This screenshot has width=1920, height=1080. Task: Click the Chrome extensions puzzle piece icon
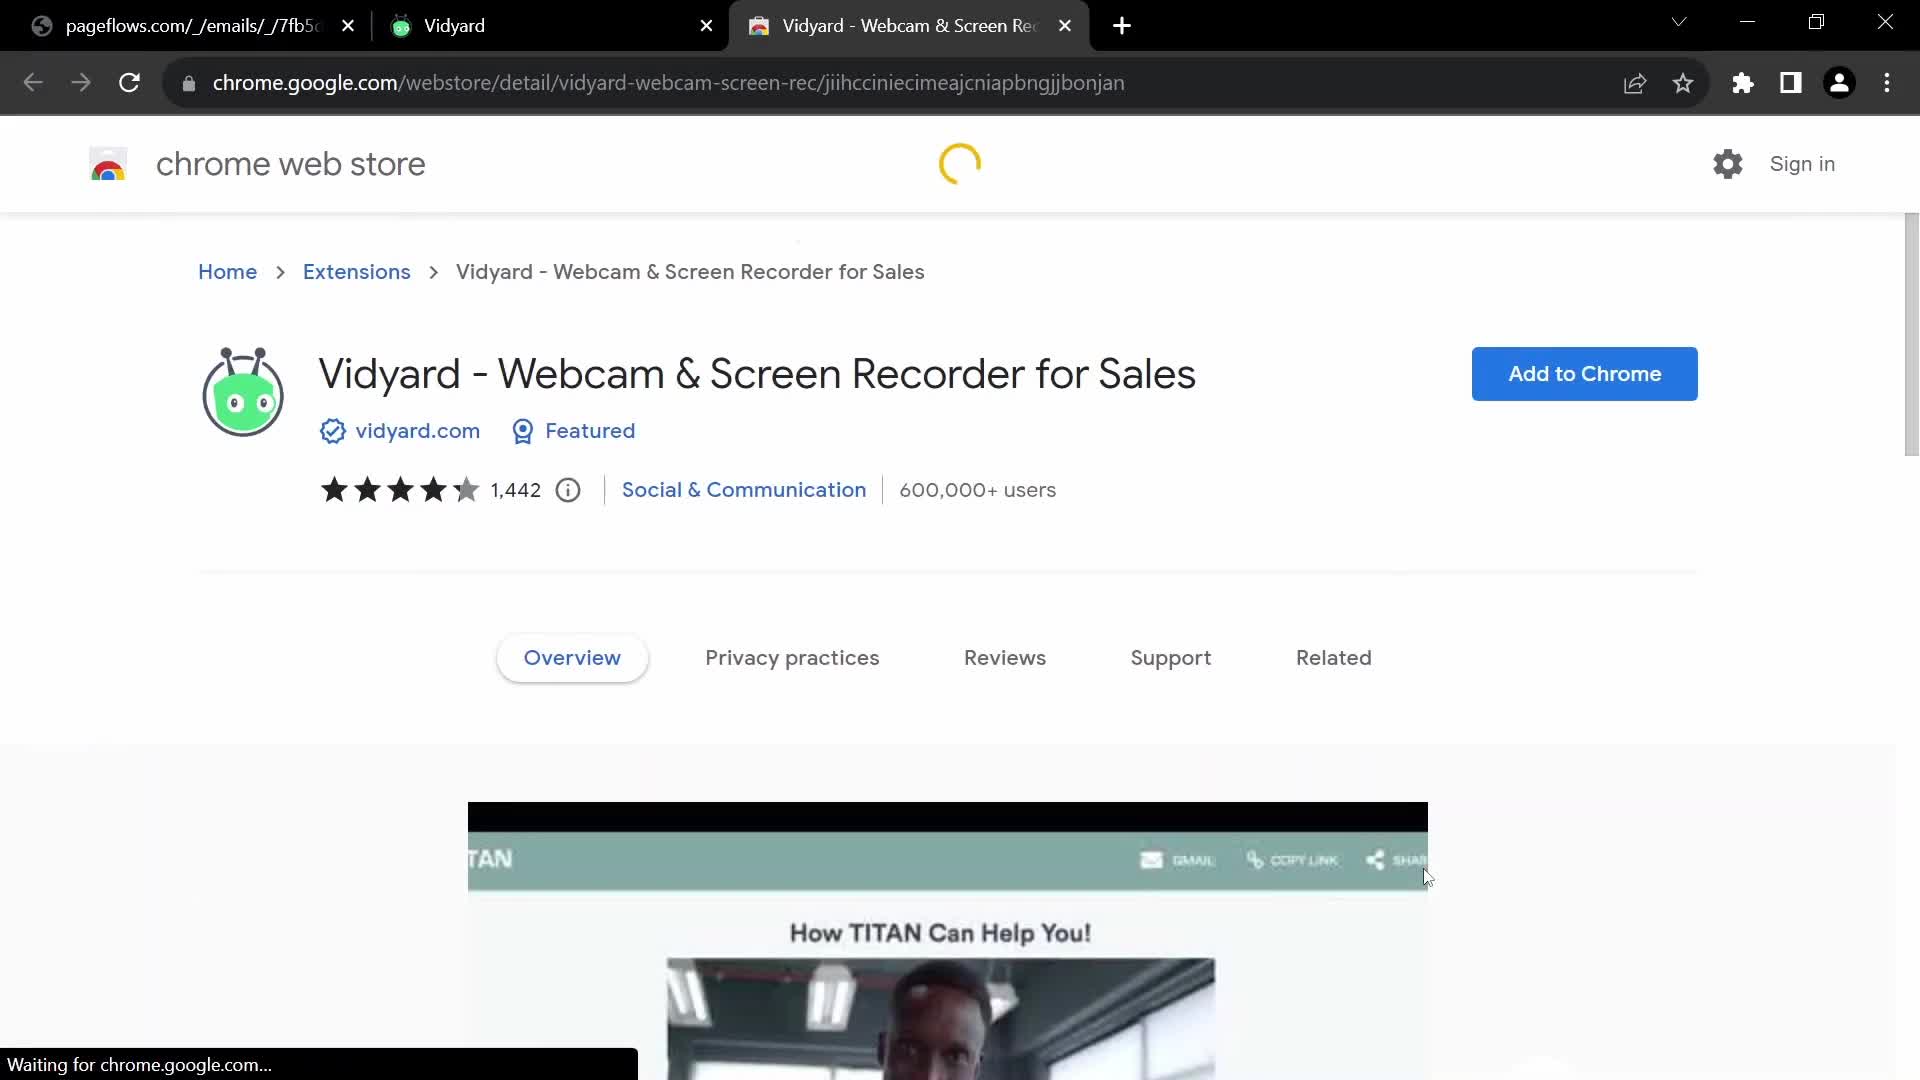pos(1743,82)
